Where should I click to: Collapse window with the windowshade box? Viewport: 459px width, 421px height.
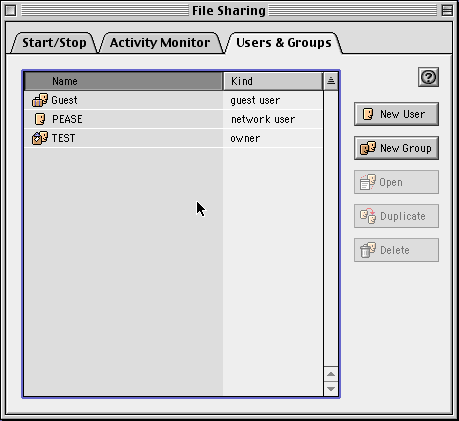click(x=447, y=11)
